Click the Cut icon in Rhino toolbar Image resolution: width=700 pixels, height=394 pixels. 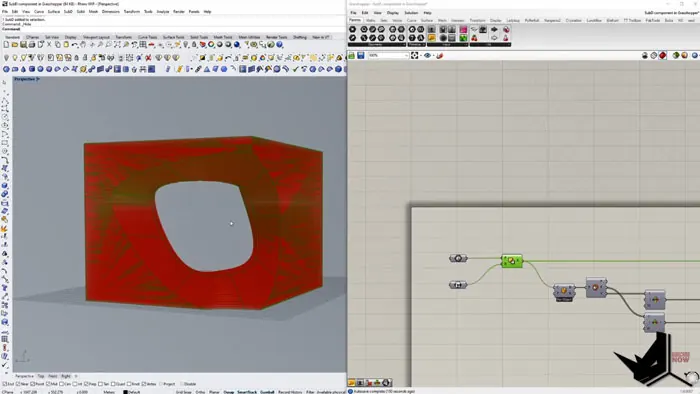click(x=49, y=45)
